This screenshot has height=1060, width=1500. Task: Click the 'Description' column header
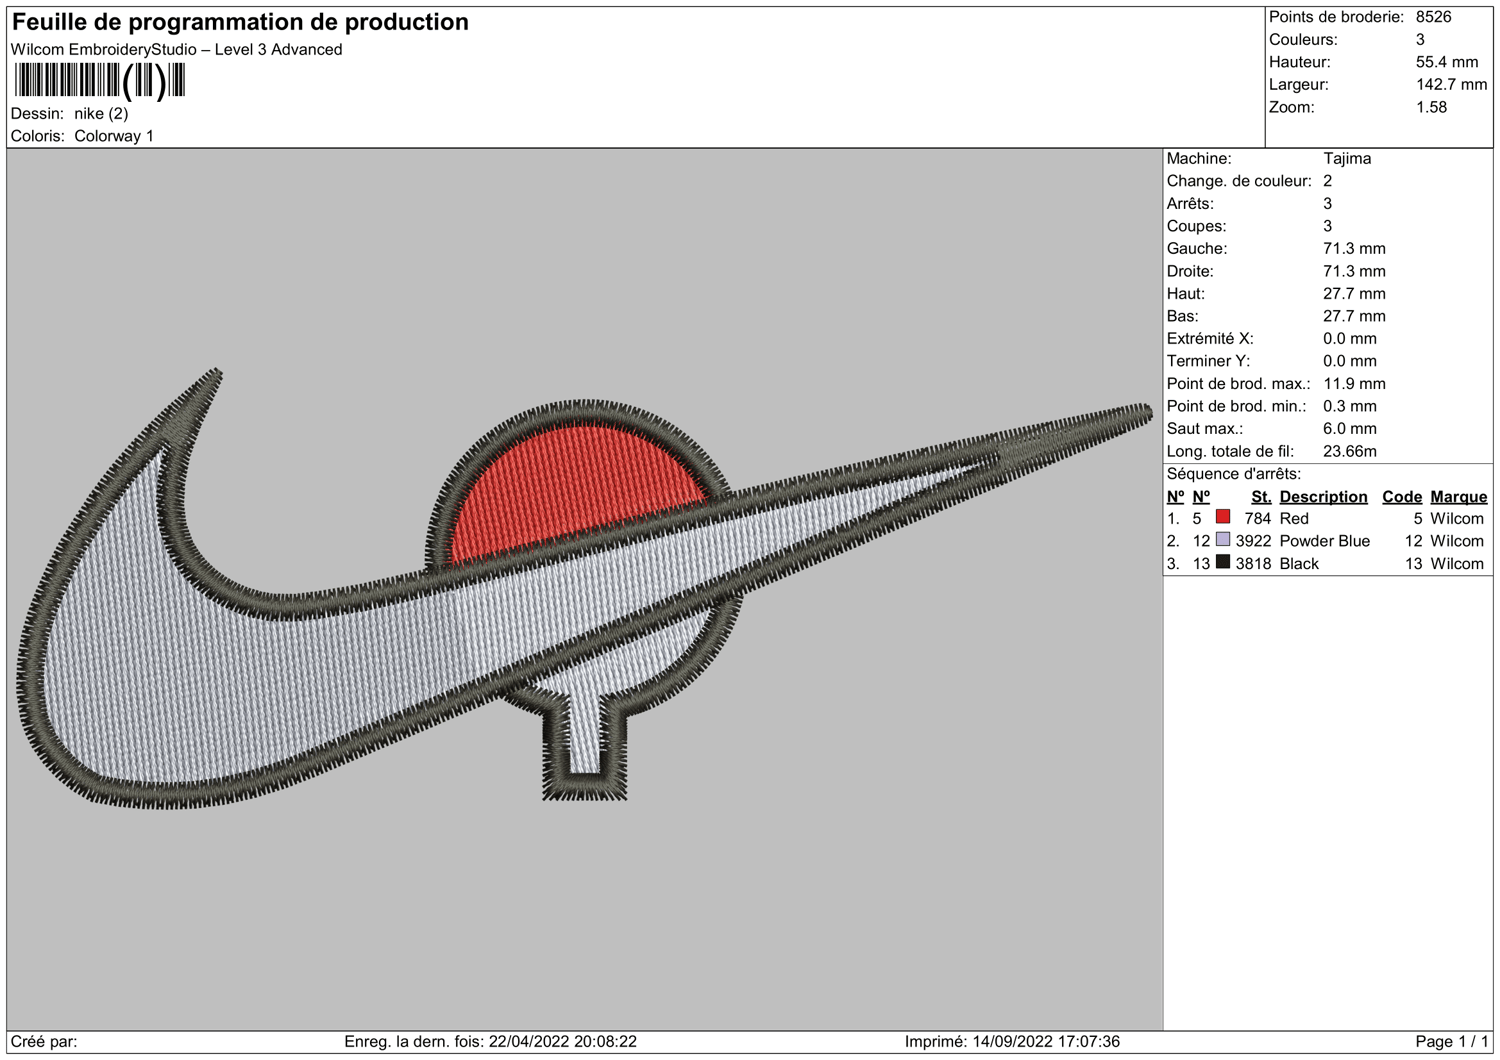click(x=1323, y=497)
